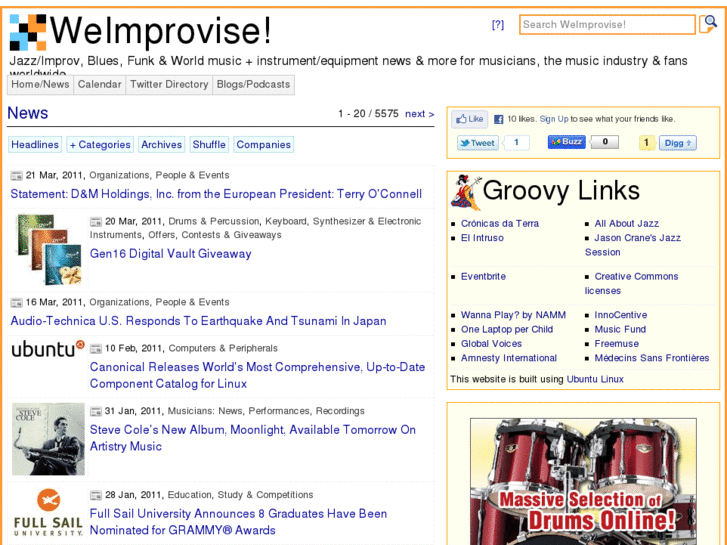
Task: Click news icon beside 20 Mar, 2011
Action: click(96, 222)
